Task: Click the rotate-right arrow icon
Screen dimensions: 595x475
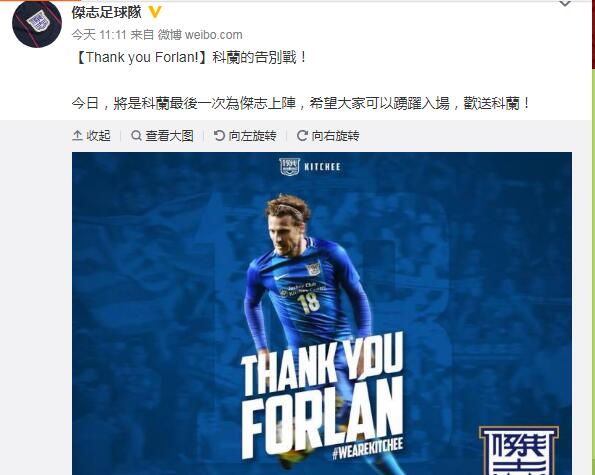Action: pos(302,135)
